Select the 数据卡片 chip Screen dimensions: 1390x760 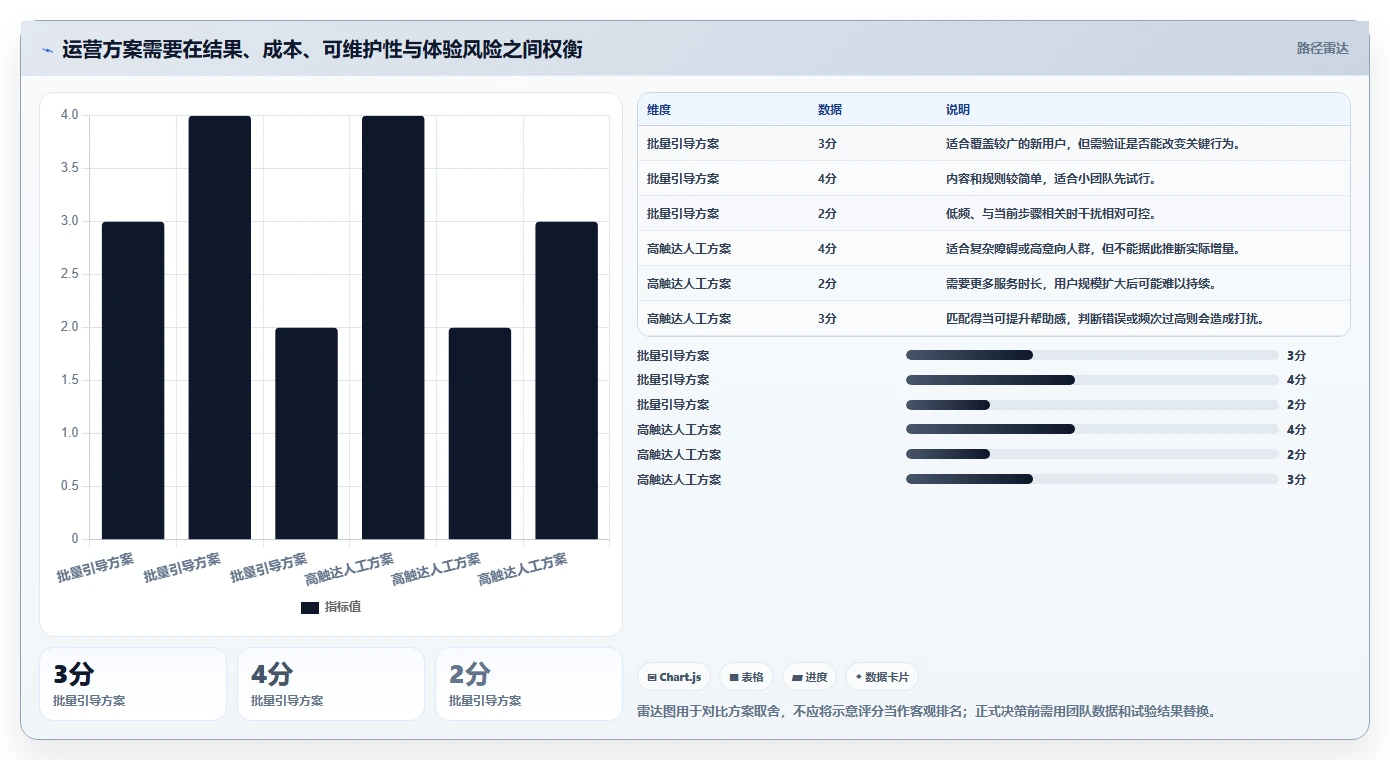pyautogui.click(x=881, y=677)
